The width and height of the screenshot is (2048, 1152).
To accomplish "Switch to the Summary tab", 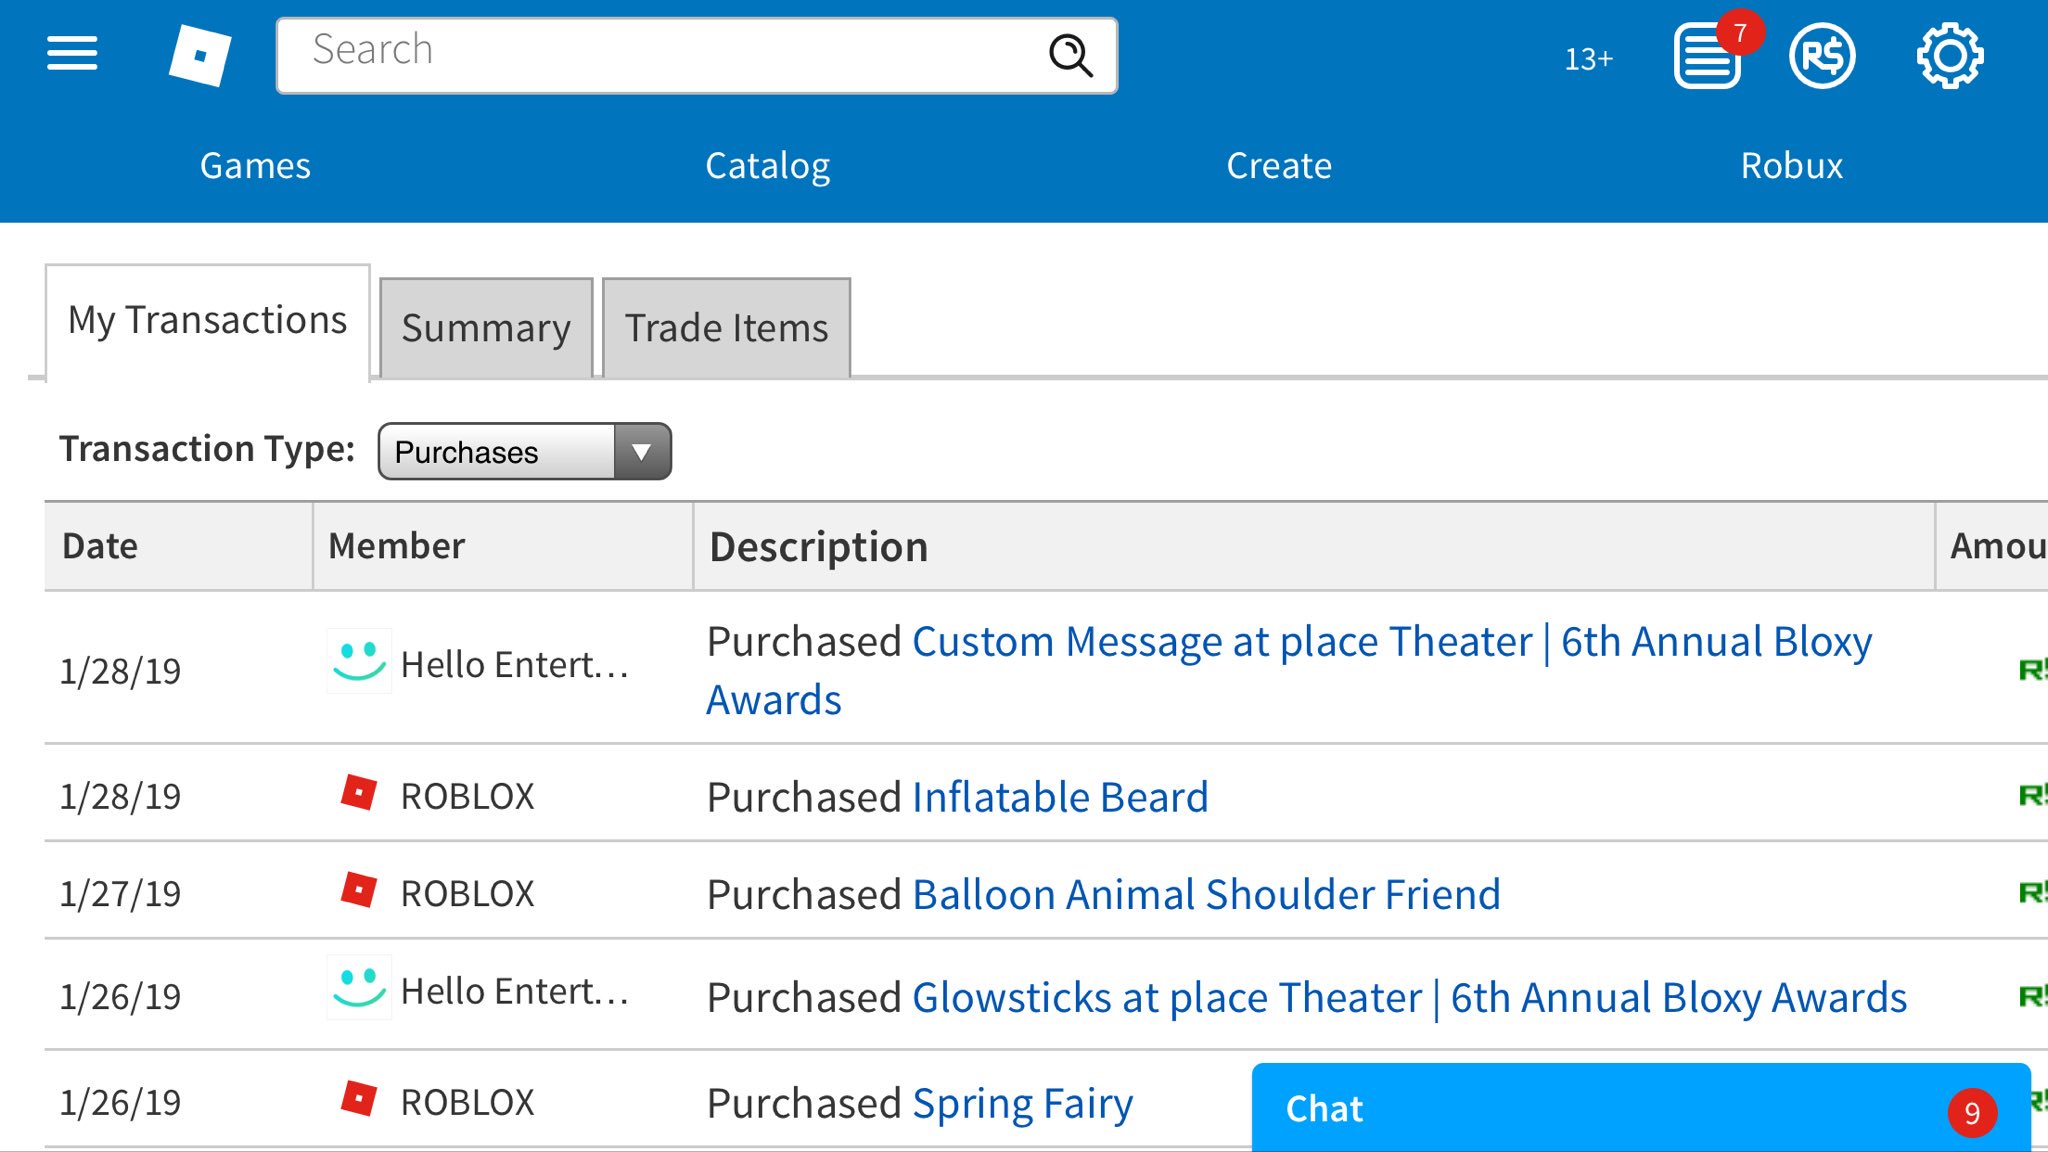I will [486, 328].
